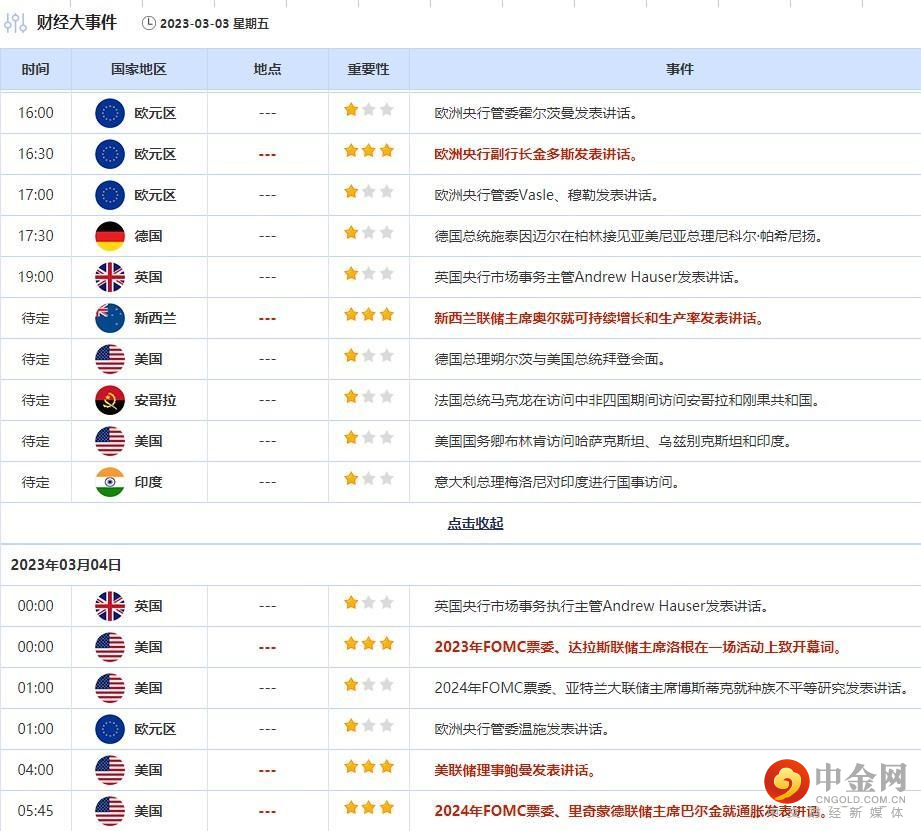The height and width of the screenshot is (831, 921).
Task: Click the 财经大事件 chart icon in the header
Action: coord(15,22)
